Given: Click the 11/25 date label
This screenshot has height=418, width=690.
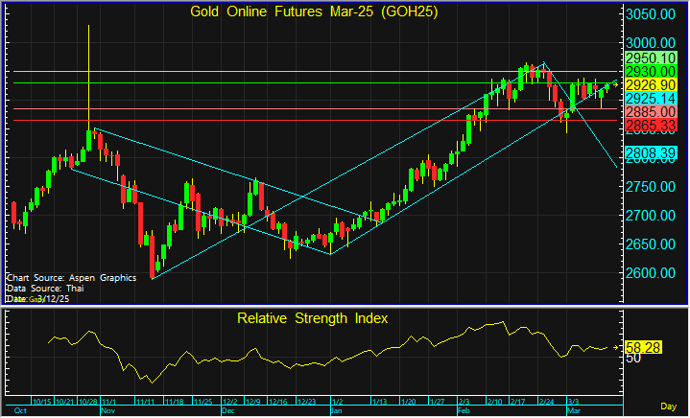Looking at the screenshot, I should 203,402.
